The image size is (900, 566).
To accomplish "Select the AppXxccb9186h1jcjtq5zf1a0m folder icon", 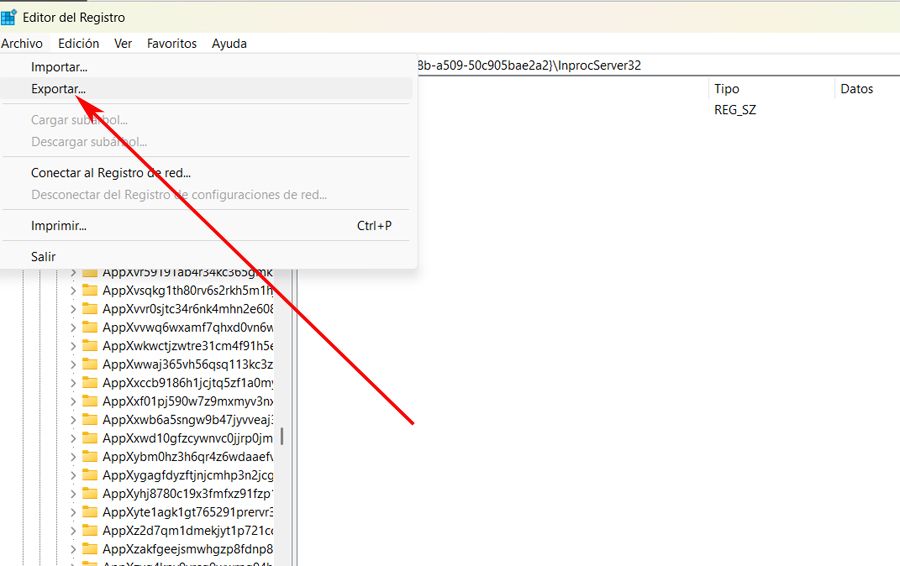I will coord(90,383).
